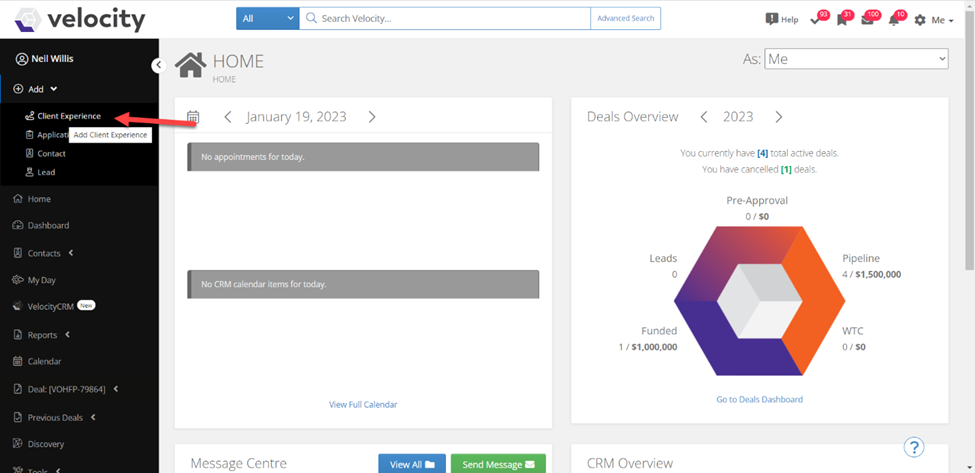The width and height of the screenshot is (975, 473).
Task: Open the View Full Calendar link
Action: point(363,405)
